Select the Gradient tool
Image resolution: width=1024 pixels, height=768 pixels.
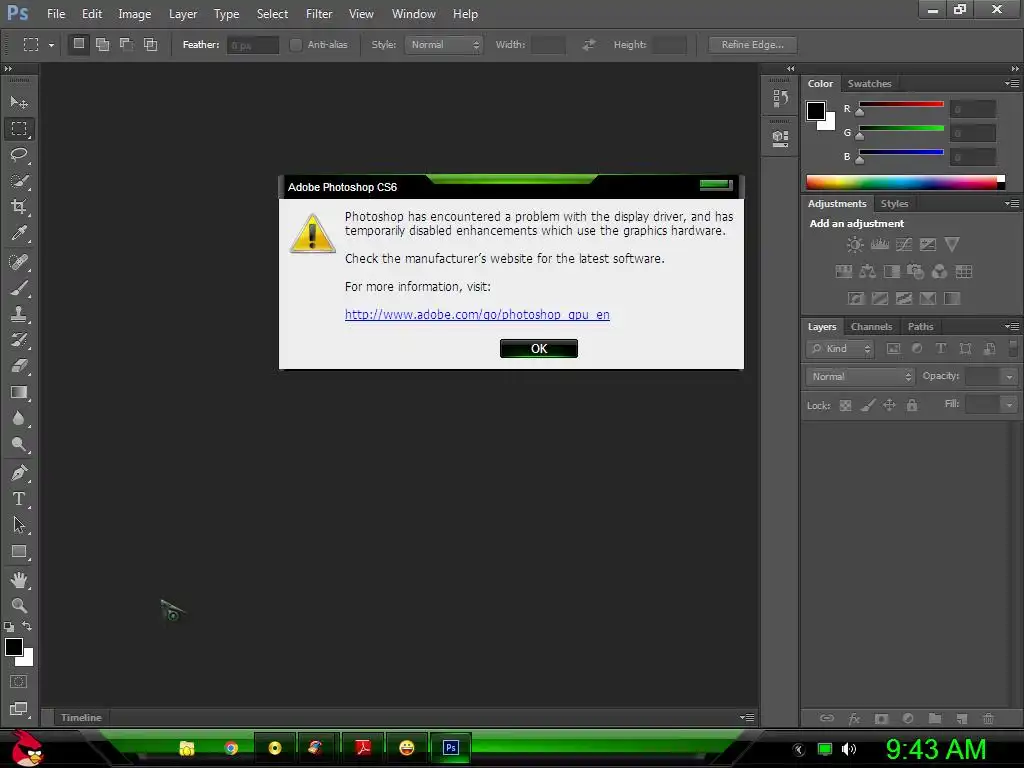click(x=19, y=392)
